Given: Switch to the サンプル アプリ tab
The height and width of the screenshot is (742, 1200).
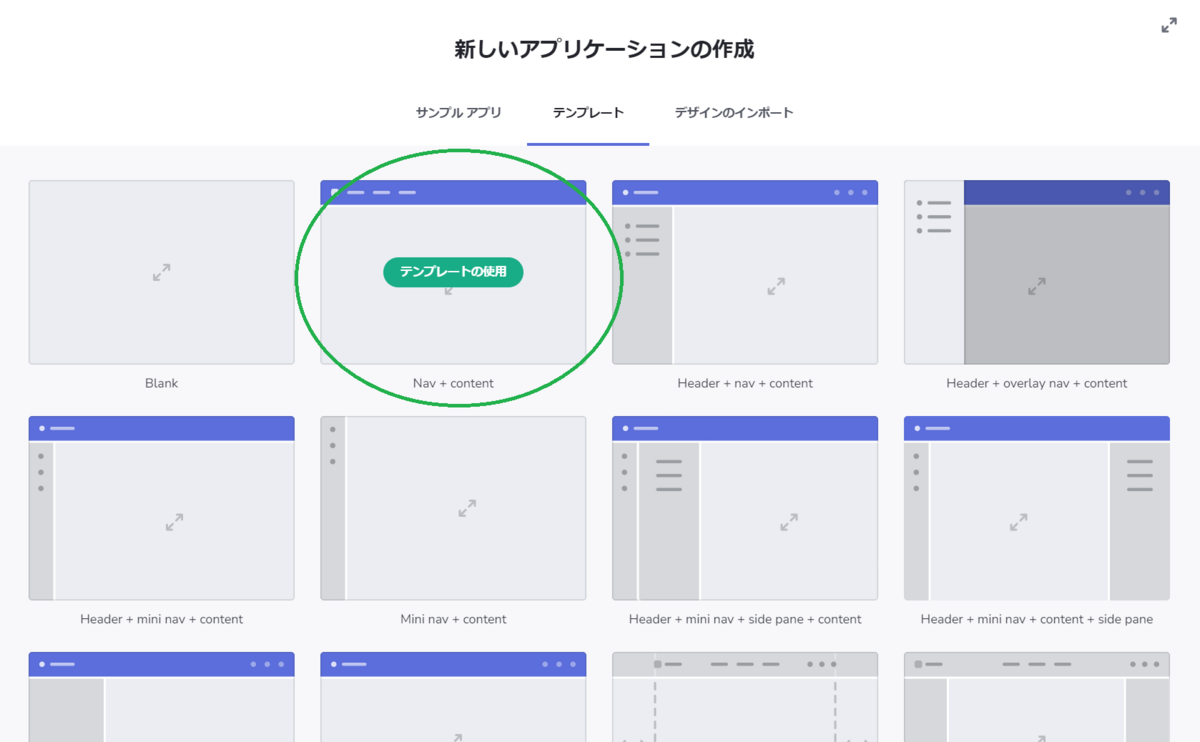Looking at the screenshot, I should click(460, 112).
